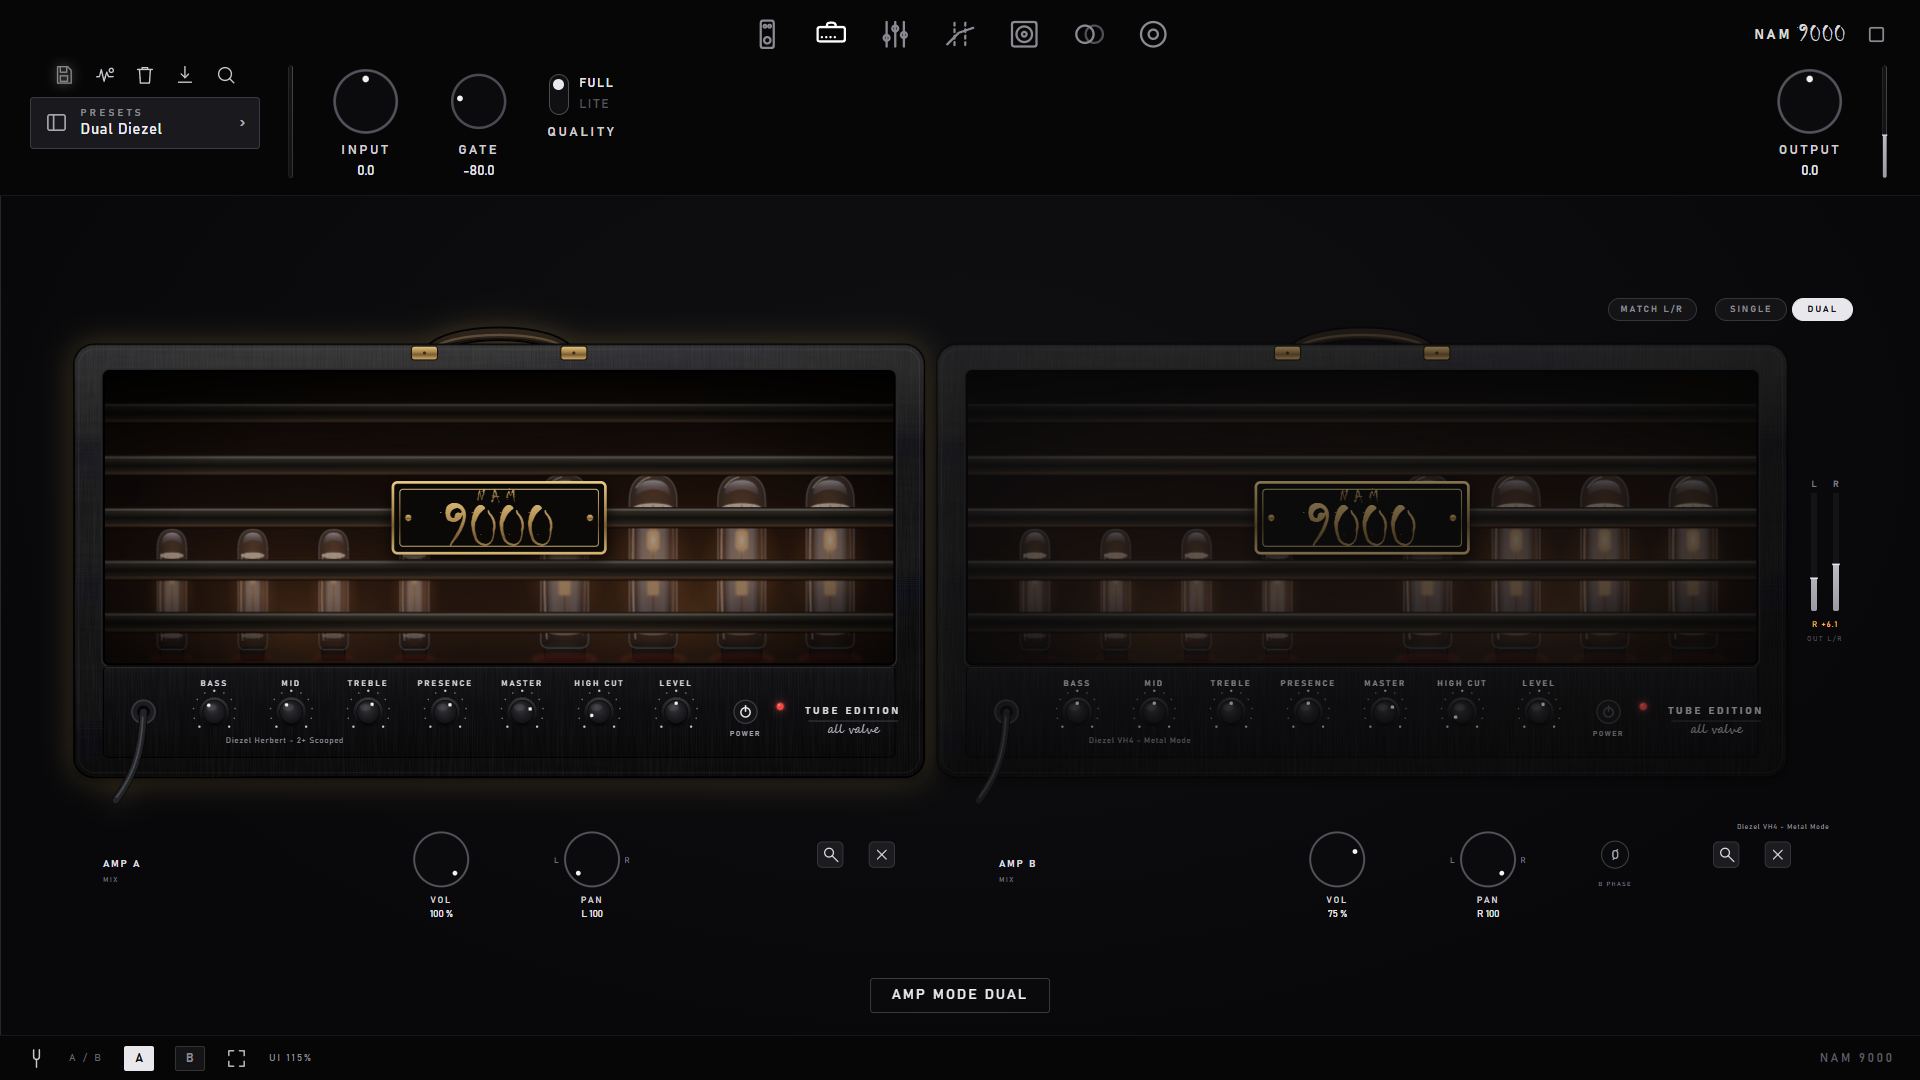Open the speaker cabinet section icon
Image resolution: width=1920 pixels, height=1080 pixels.
tap(1024, 34)
